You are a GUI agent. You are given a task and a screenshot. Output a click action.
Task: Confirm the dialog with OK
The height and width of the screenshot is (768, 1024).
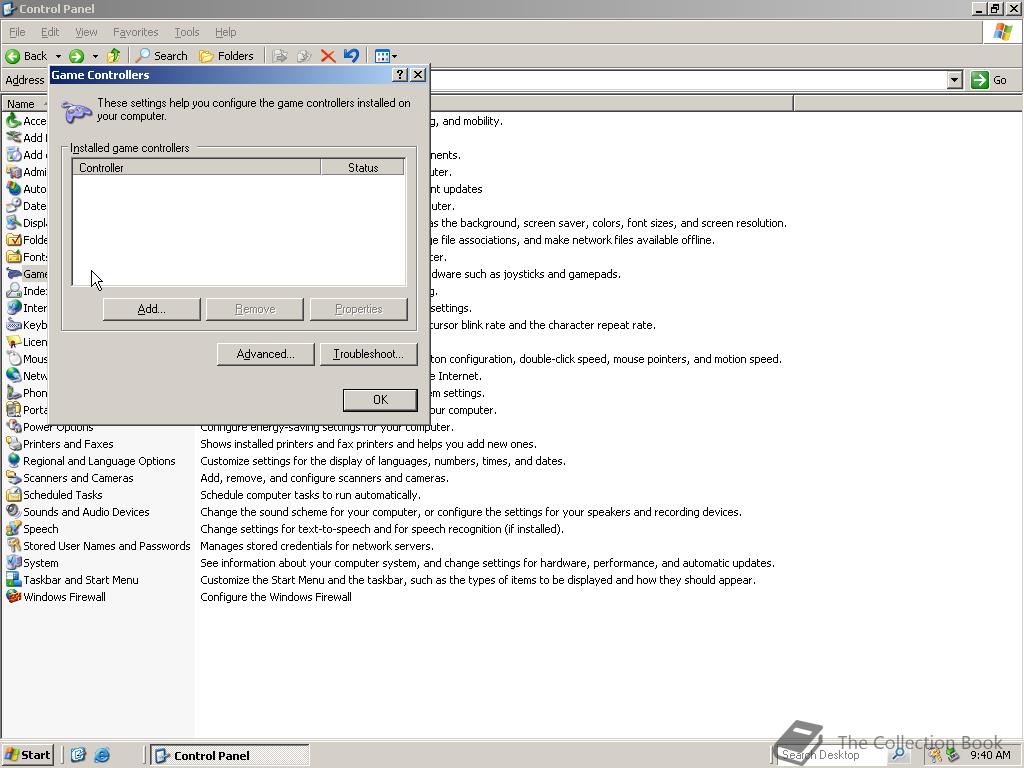click(x=380, y=400)
